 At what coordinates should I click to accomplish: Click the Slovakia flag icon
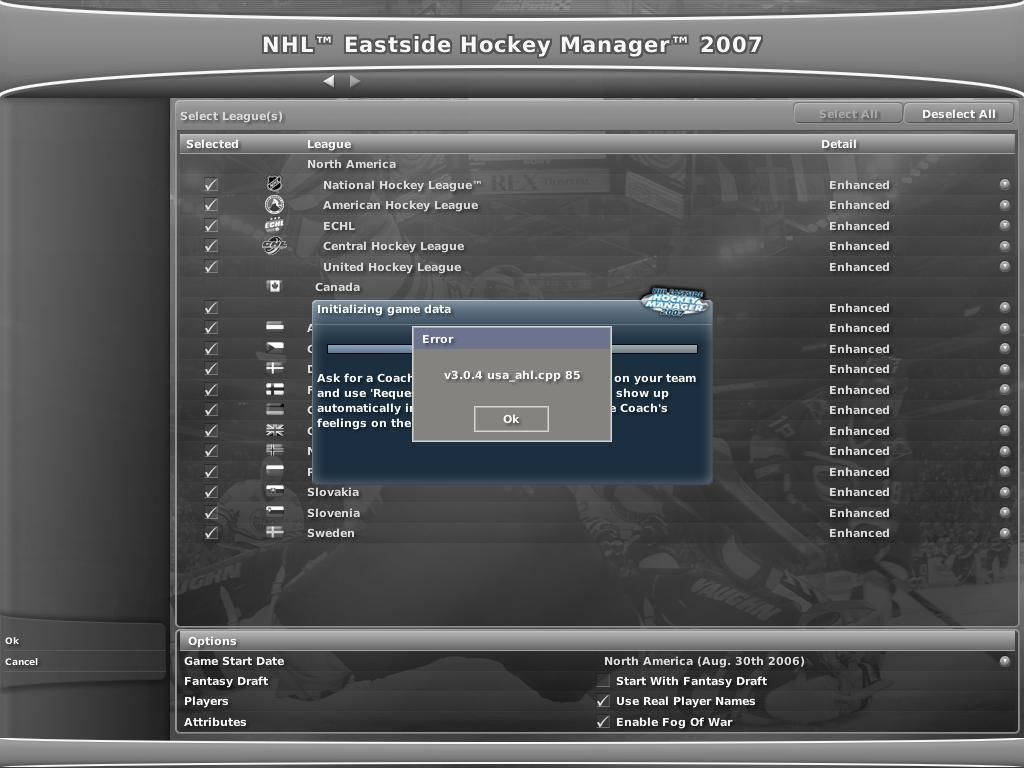click(274, 491)
